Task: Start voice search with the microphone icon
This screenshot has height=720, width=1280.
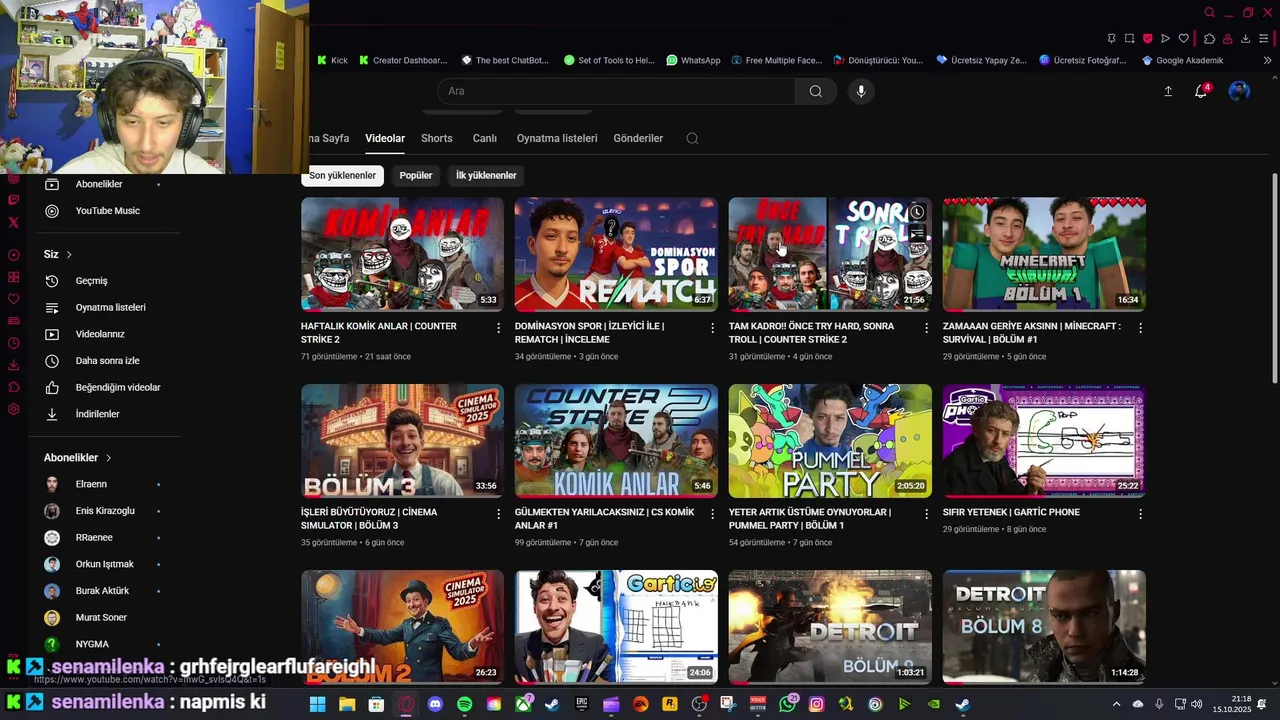Action: pos(861,91)
